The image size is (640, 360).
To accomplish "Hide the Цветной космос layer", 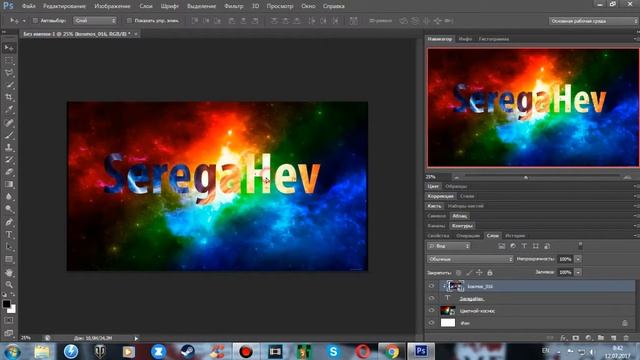I will click(x=431, y=311).
